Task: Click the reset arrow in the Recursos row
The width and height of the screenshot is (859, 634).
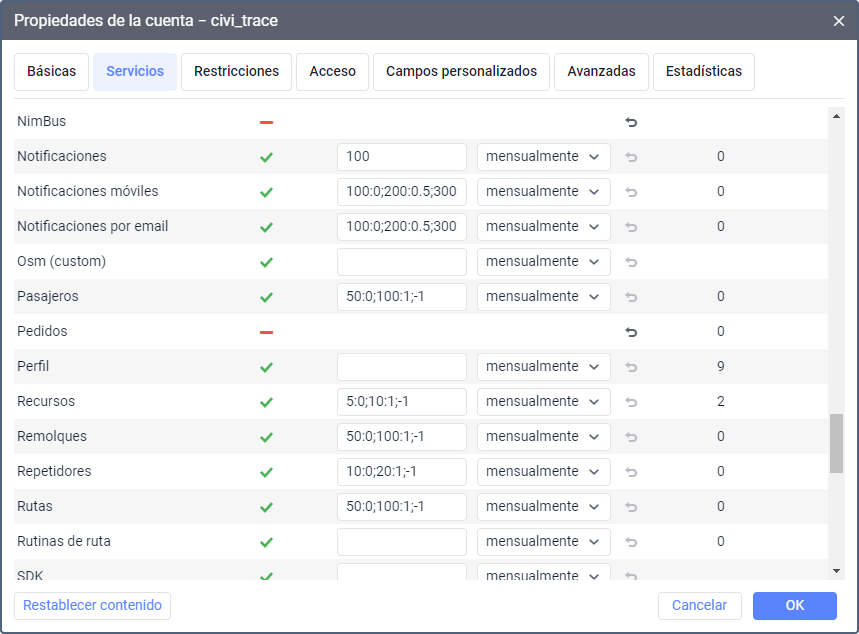Action: [x=631, y=402]
